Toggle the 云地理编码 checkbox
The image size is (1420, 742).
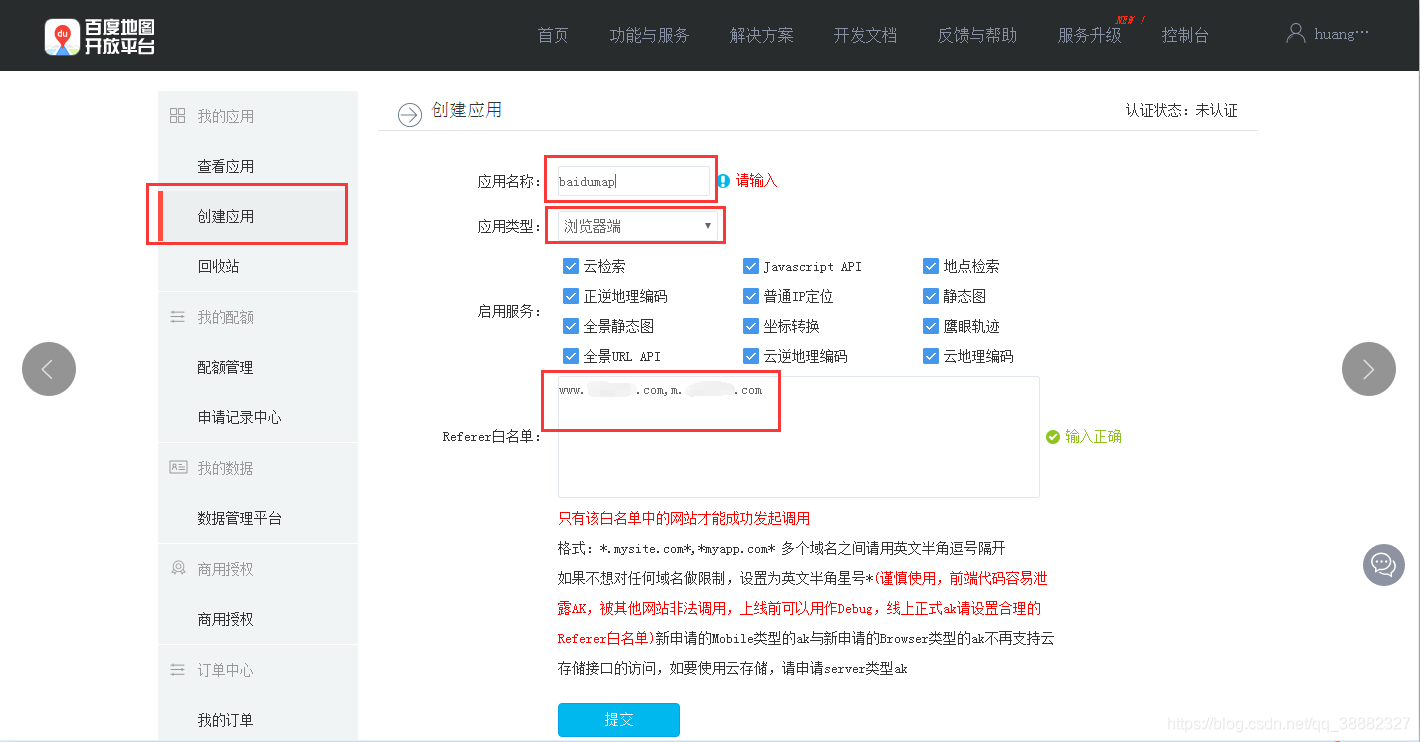pyautogui.click(x=931, y=356)
